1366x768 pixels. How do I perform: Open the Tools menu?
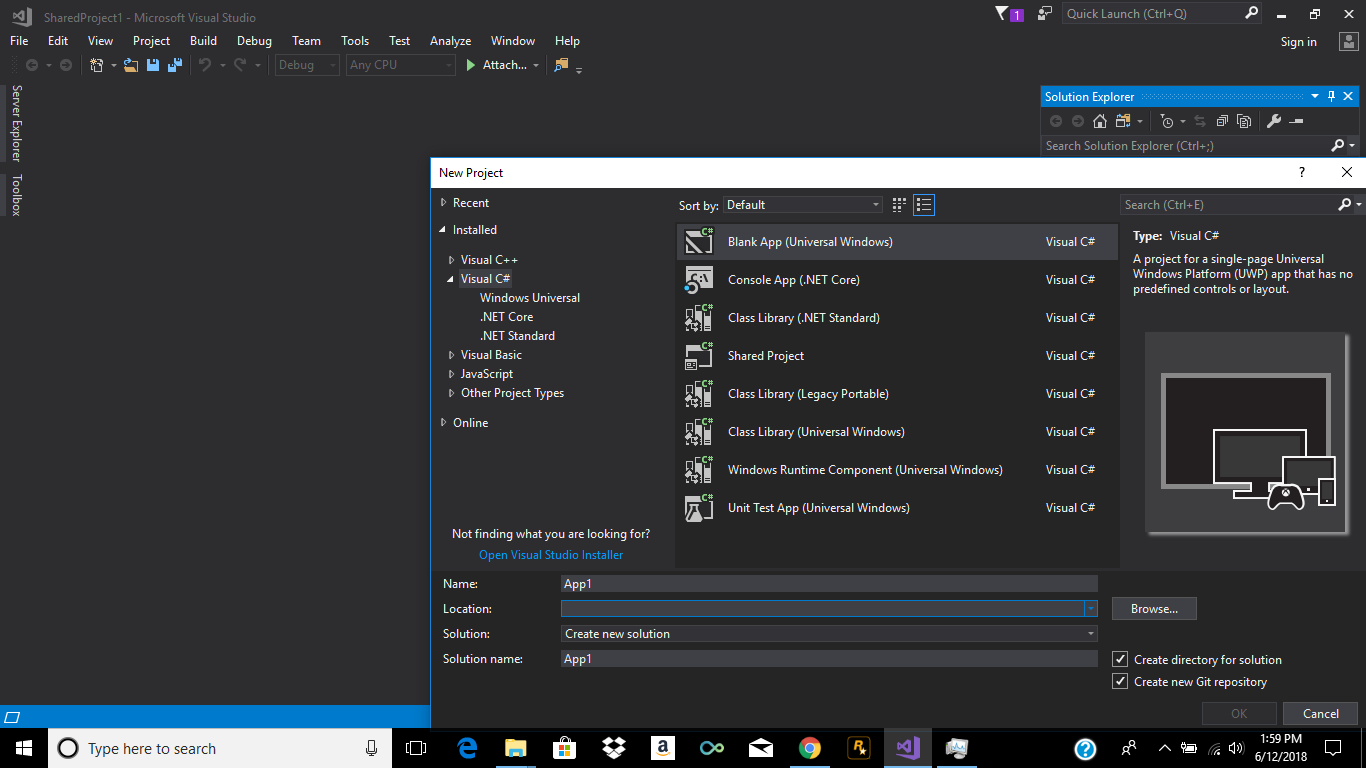click(x=355, y=41)
